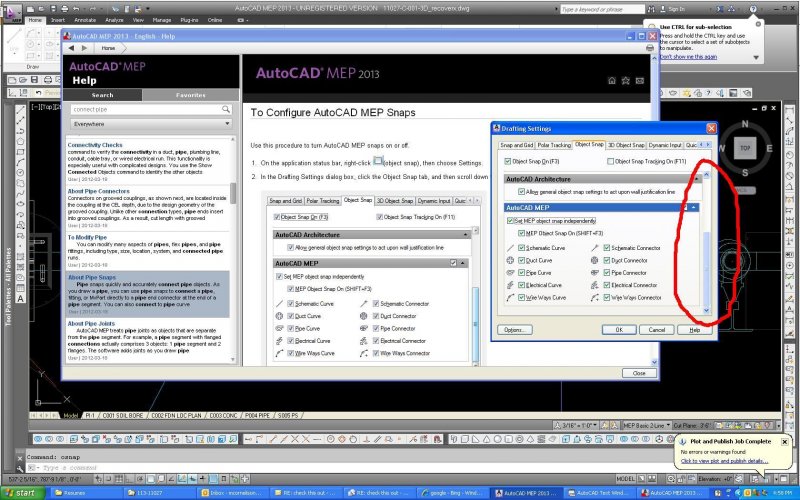Toggle Set MEP object snap independently in dialog

point(510,221)
